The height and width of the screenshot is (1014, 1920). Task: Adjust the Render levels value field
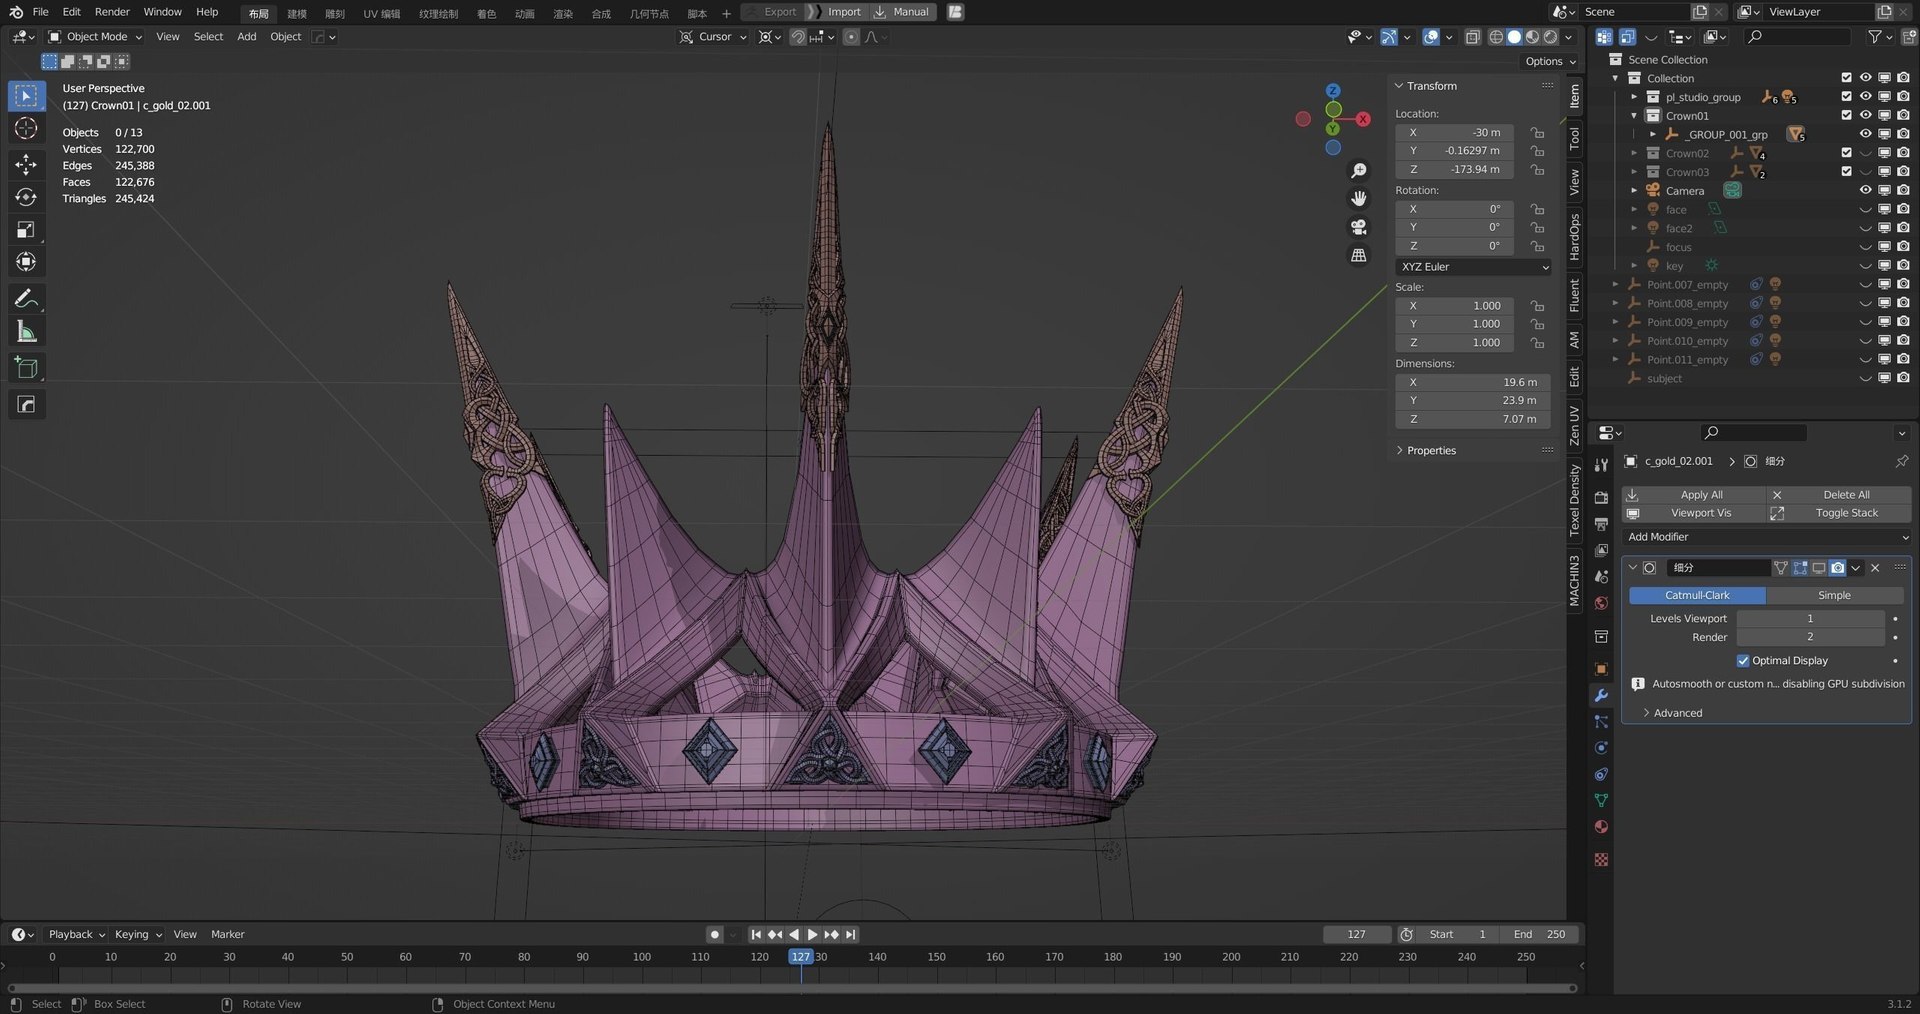click(1810, 637)
